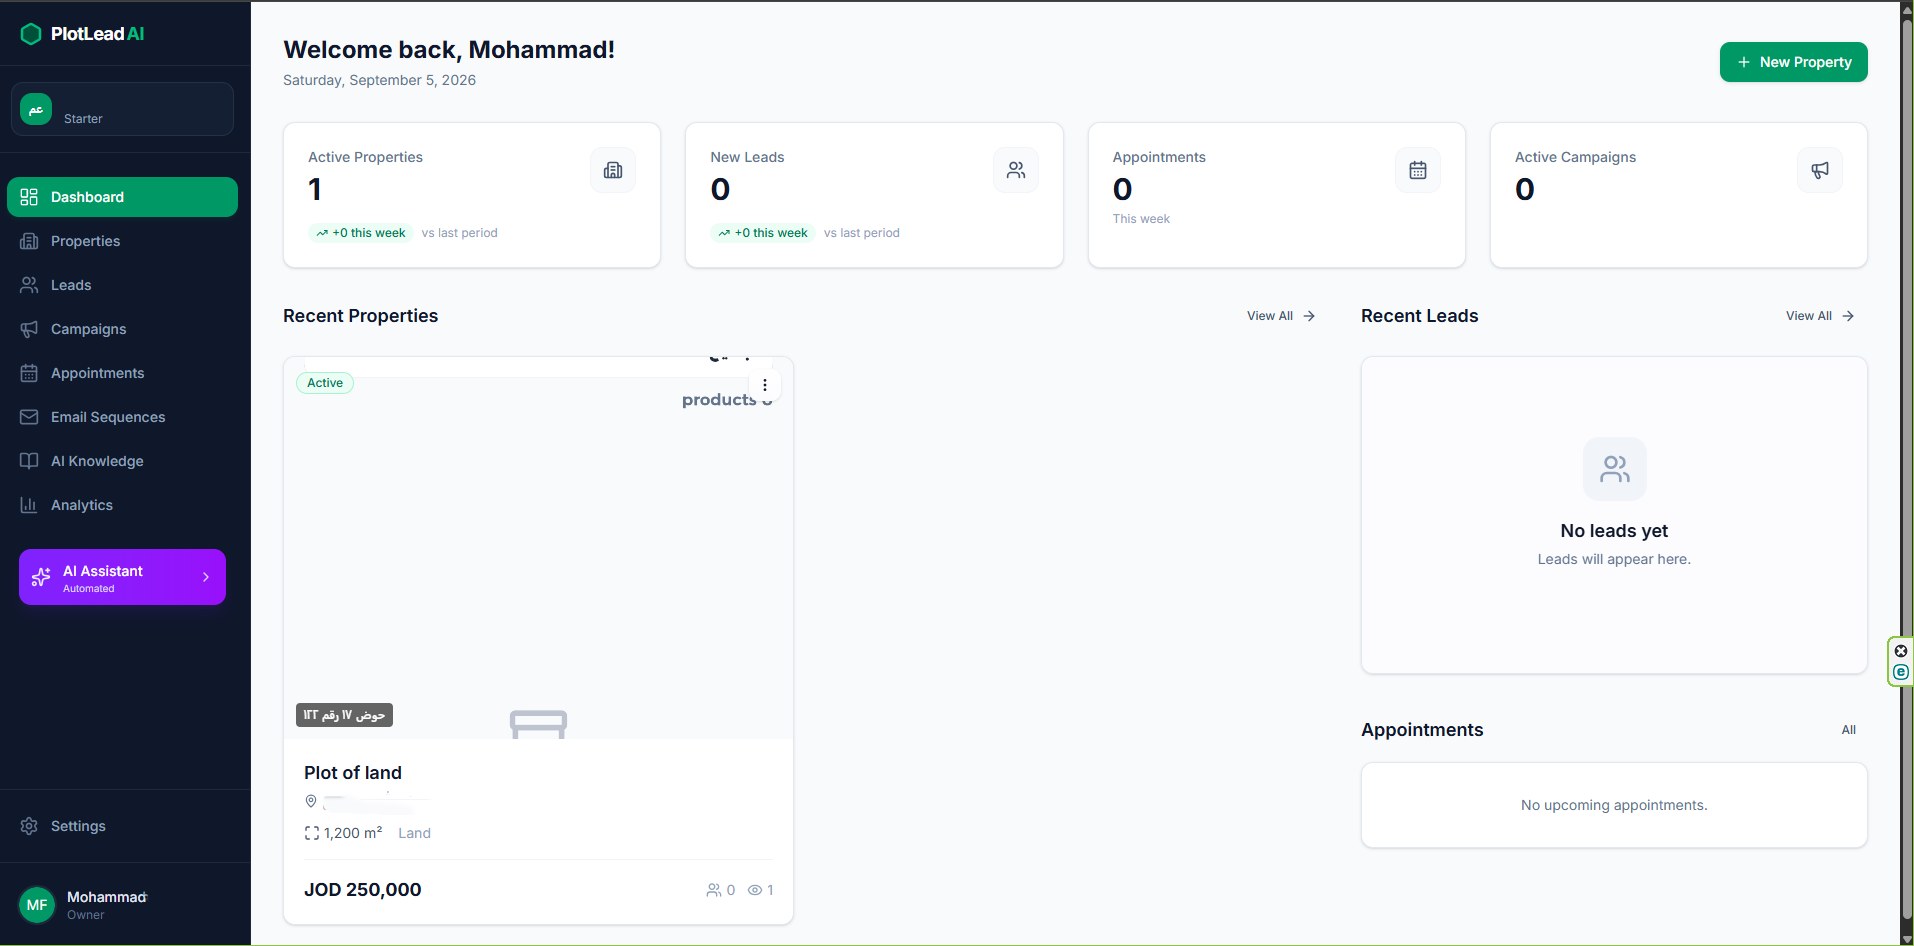Click the Land property type label

[x=414, y=833]
